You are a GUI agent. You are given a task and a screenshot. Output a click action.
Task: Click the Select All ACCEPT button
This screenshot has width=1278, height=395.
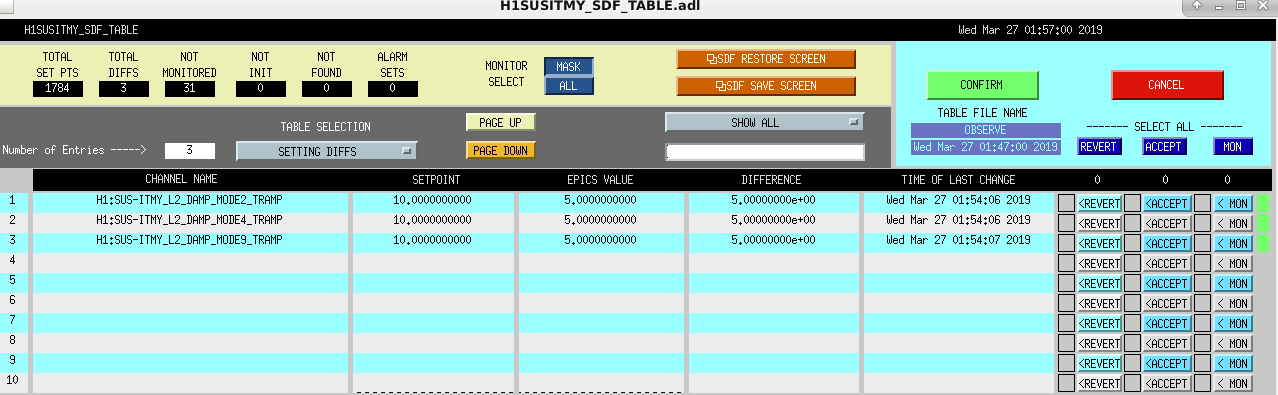point(1164,147)
